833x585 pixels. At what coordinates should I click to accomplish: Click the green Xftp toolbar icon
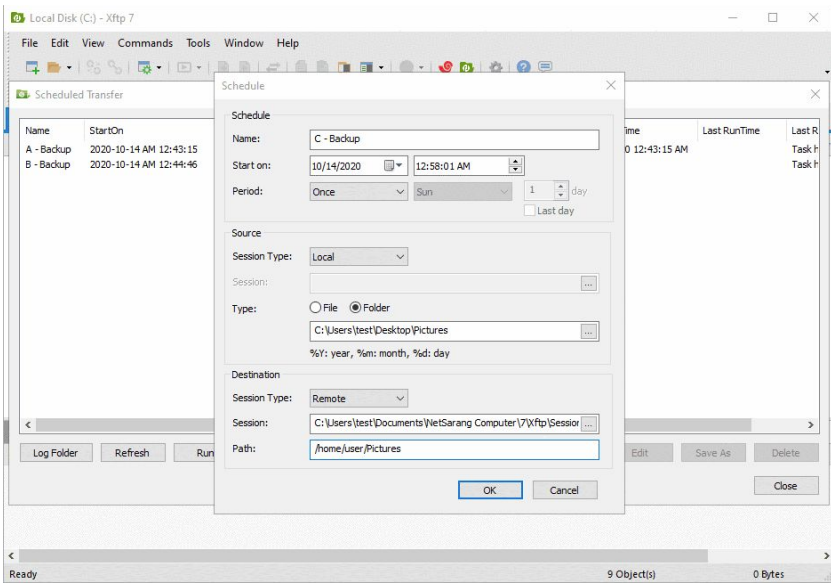[466, 67]
